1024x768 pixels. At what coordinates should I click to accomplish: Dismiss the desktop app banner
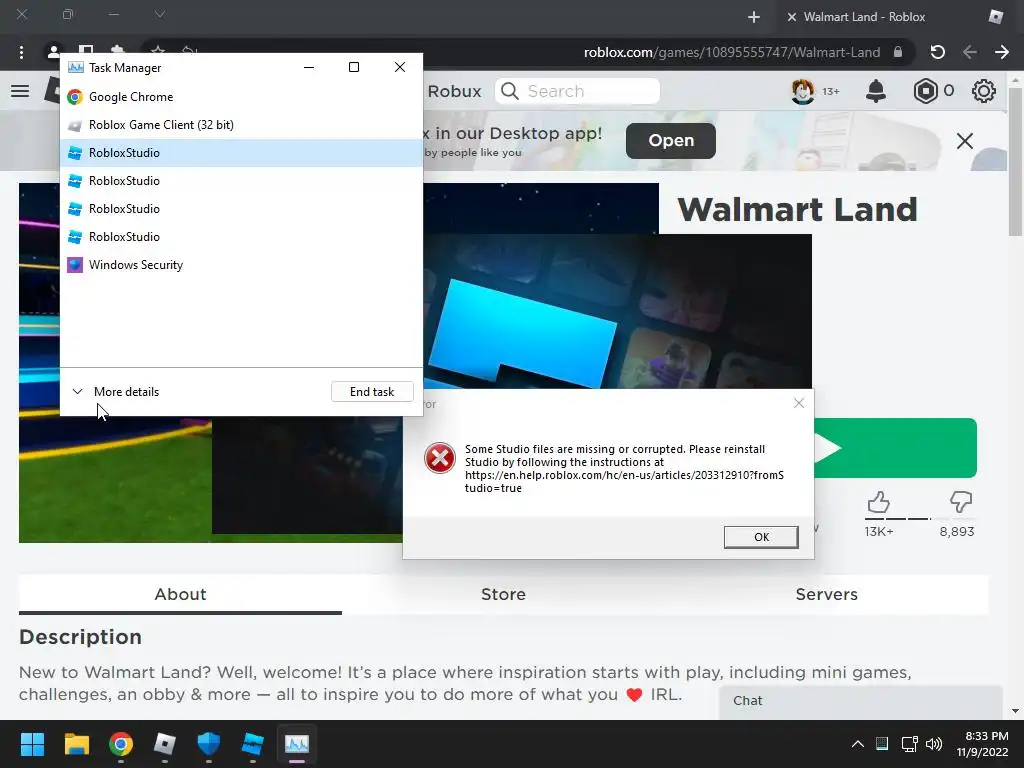965,140
